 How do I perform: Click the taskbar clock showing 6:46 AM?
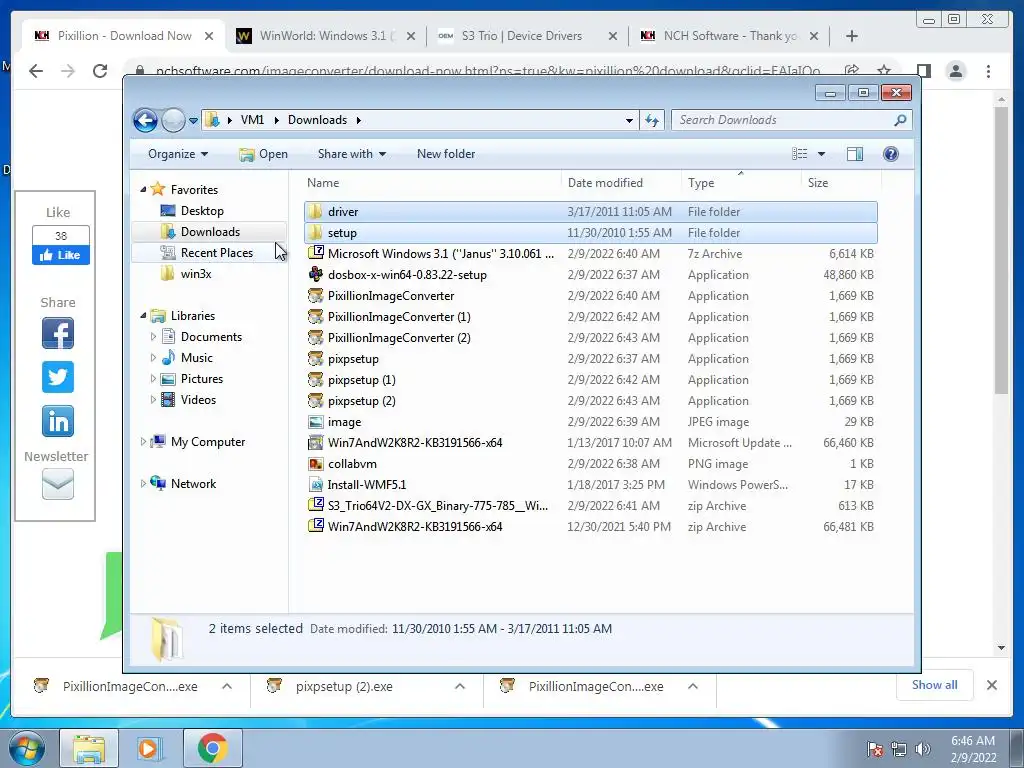pyautogui.click(x=973, y=749)
